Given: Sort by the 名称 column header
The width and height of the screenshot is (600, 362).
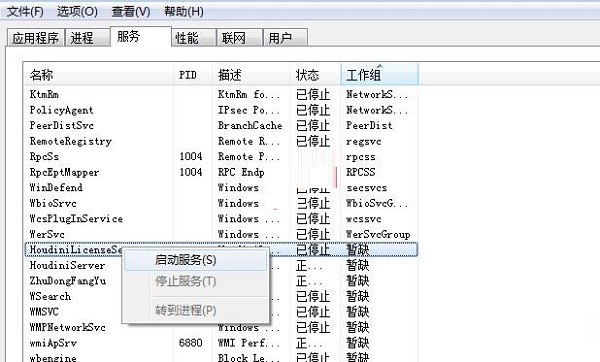Looking at the screenshot, I should point(99,75).
